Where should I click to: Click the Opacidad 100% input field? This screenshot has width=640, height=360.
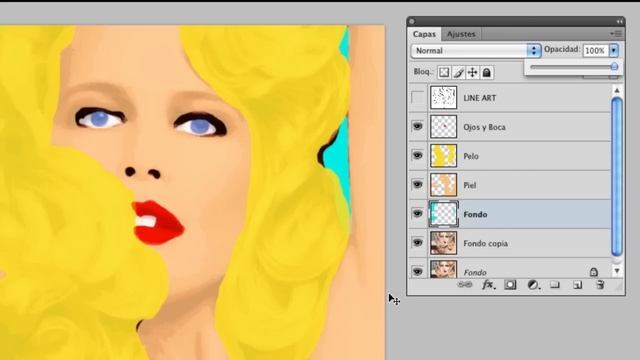[596, 51]
